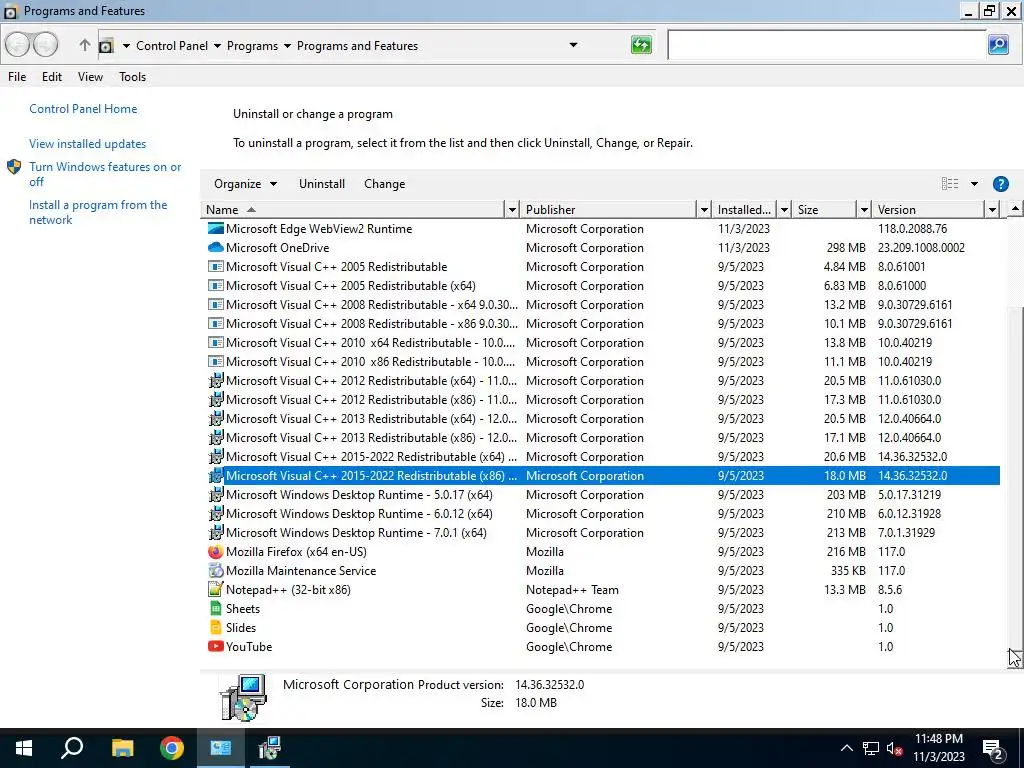1024x768 pixels.
Task: Click the list scrollbar up arrow
Action: [x=1015, y=209]
